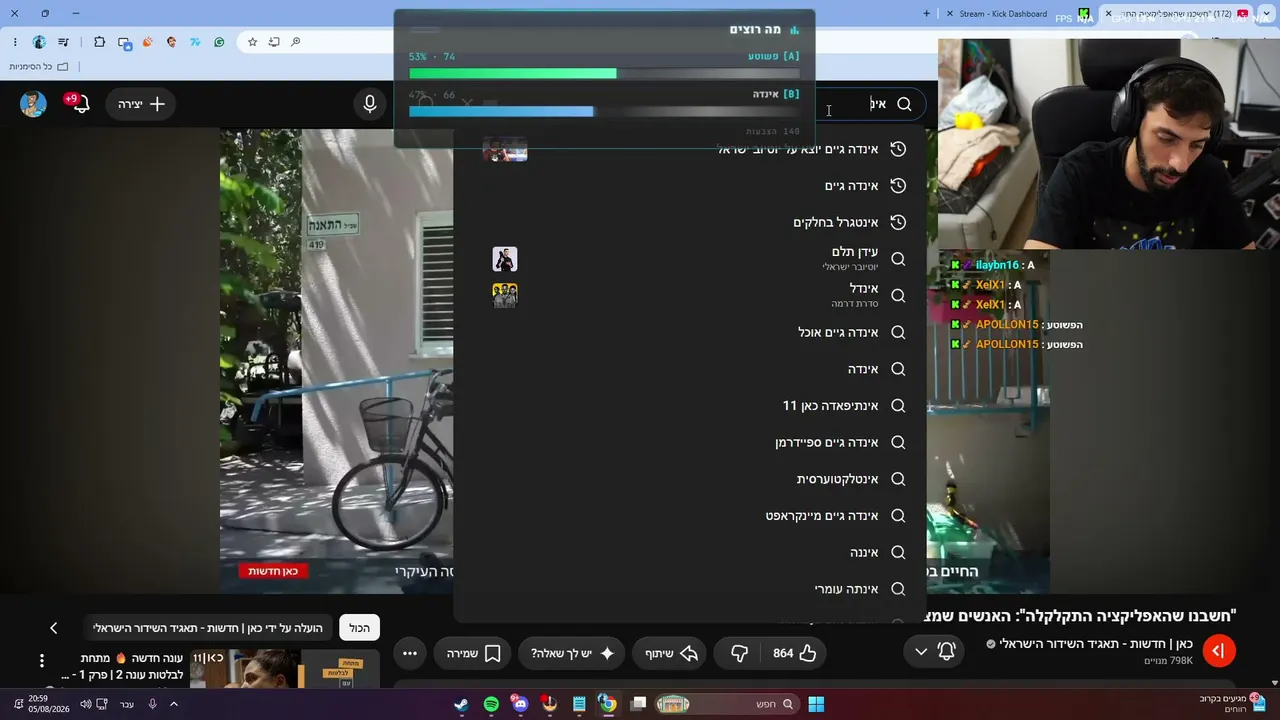Click poll option B bar אינדה
Viewport: 1280px width, 720px height.
(604, 111)
